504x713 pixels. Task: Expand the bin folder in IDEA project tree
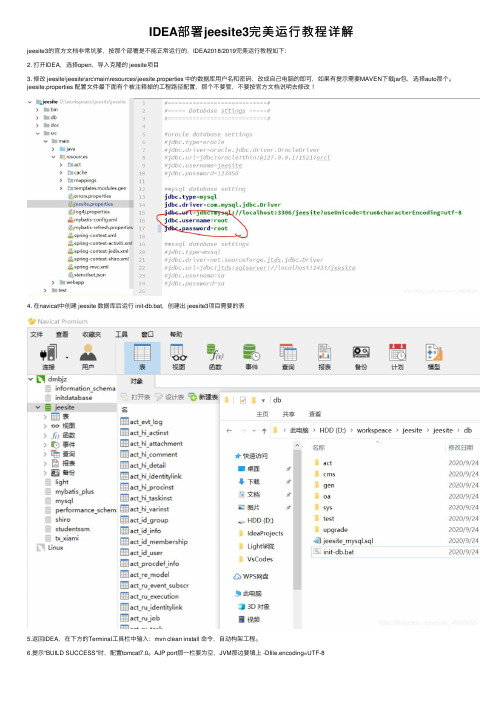37,110
